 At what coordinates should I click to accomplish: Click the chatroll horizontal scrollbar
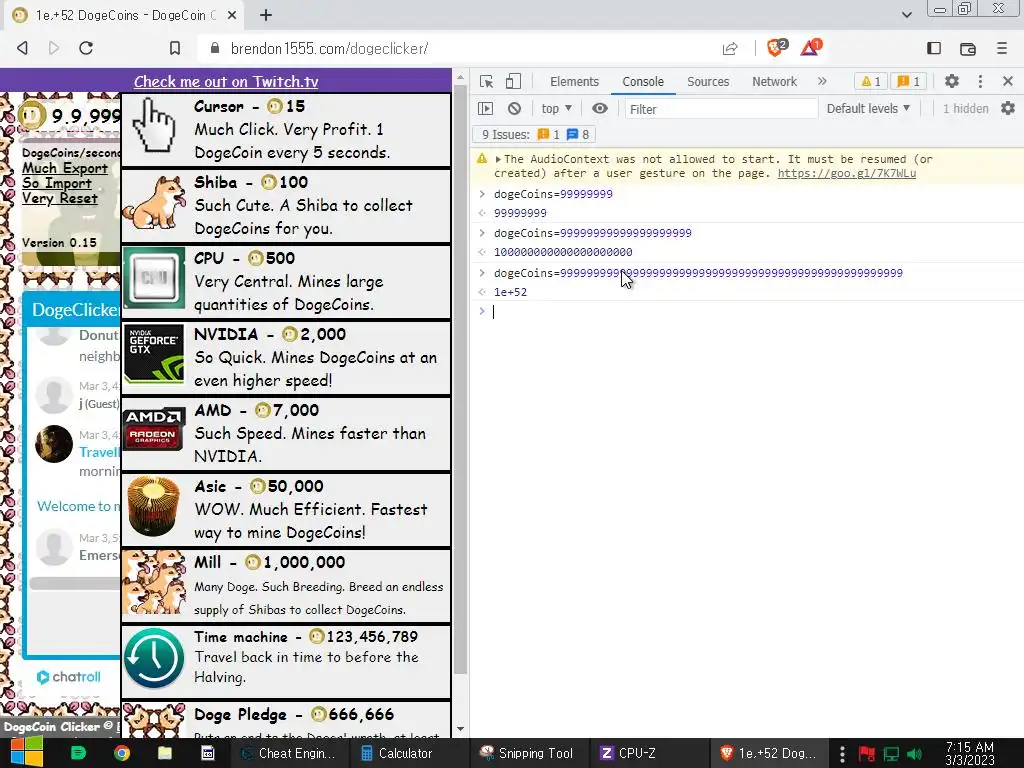74,583
